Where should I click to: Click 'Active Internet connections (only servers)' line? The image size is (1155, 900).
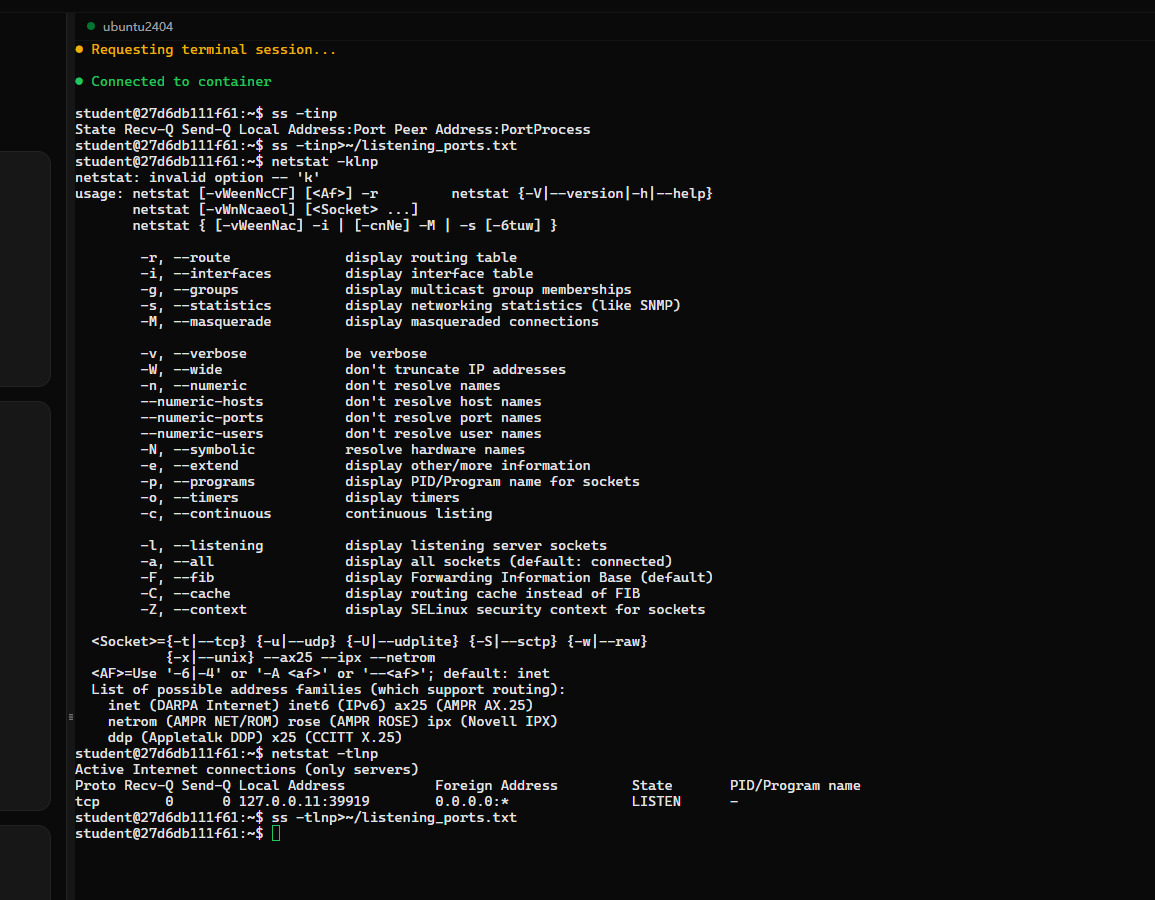[x=247, y=770]
